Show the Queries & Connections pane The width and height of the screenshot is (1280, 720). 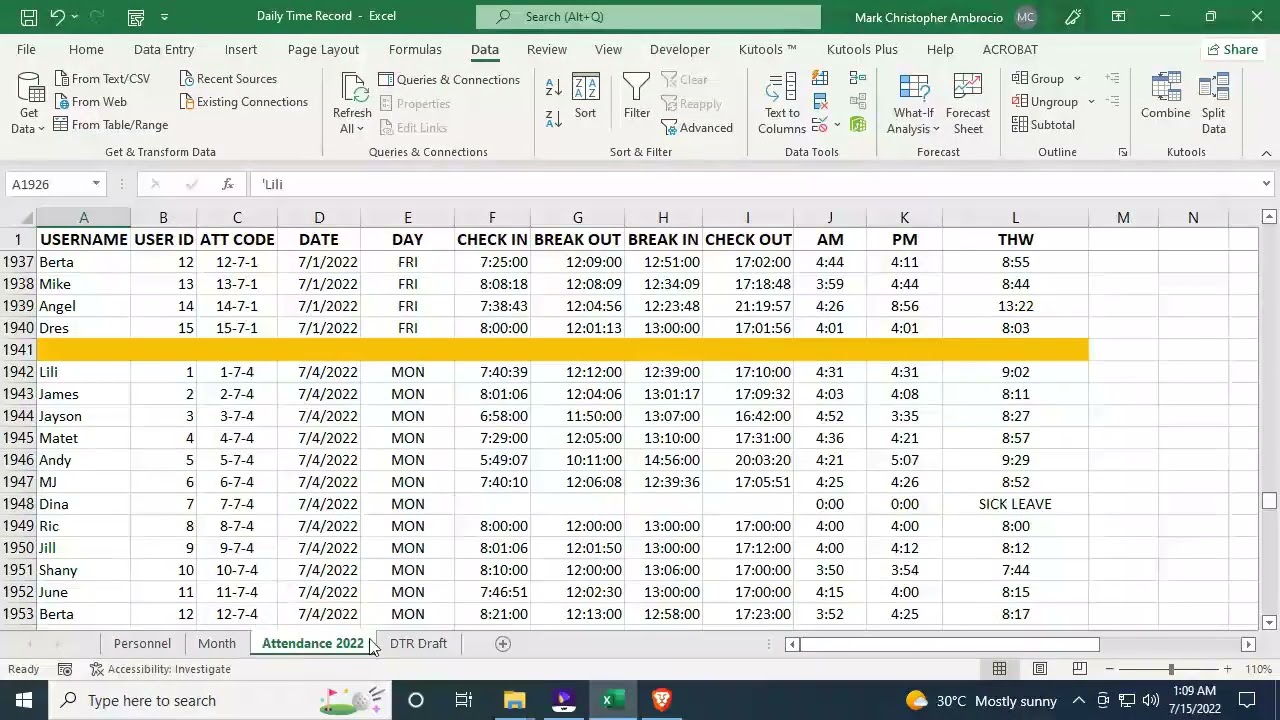[x=449, y=80]
